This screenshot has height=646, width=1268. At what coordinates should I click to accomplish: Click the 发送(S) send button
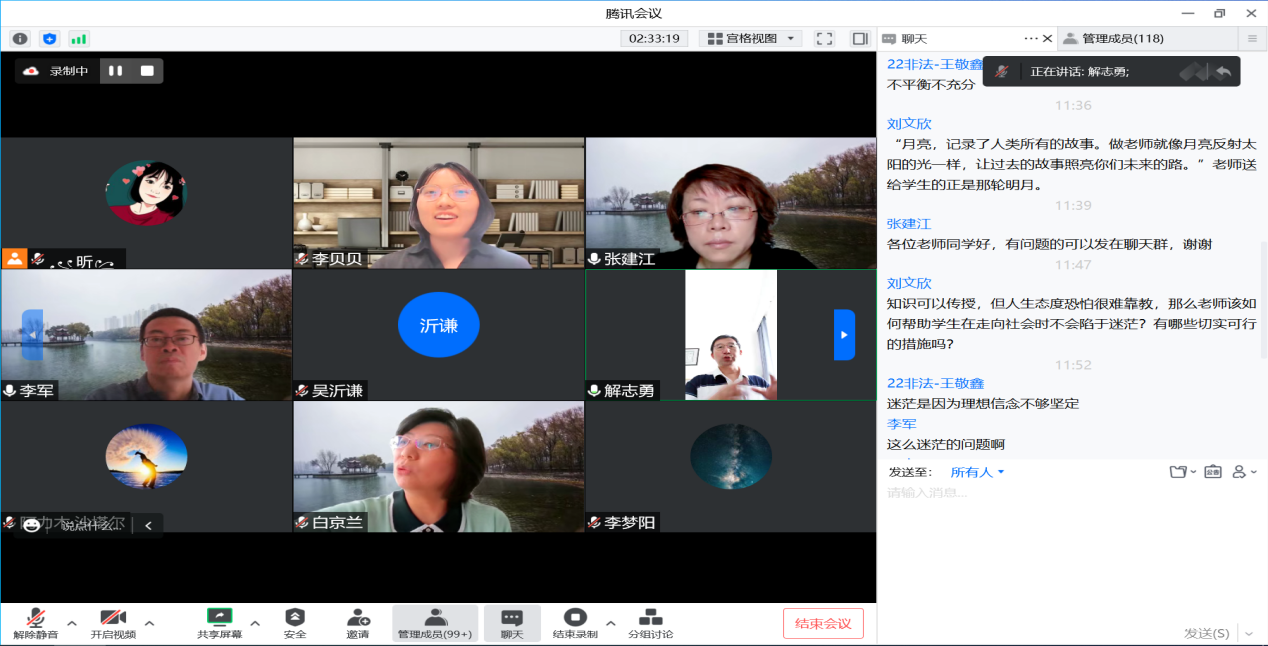[x=1207, y=633]
